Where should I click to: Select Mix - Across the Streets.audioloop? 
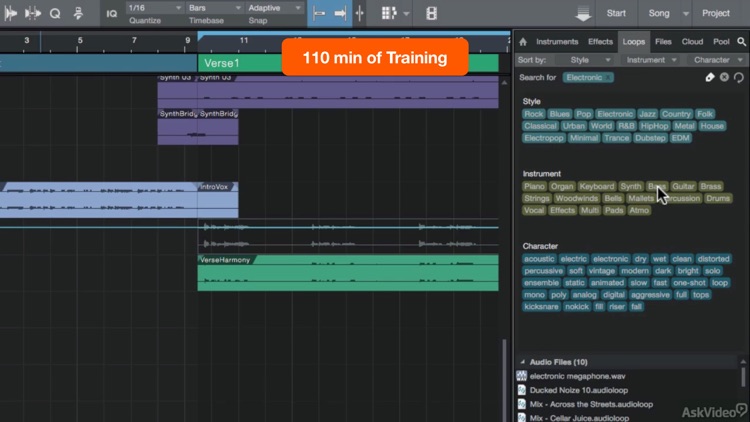pos(591,404)
